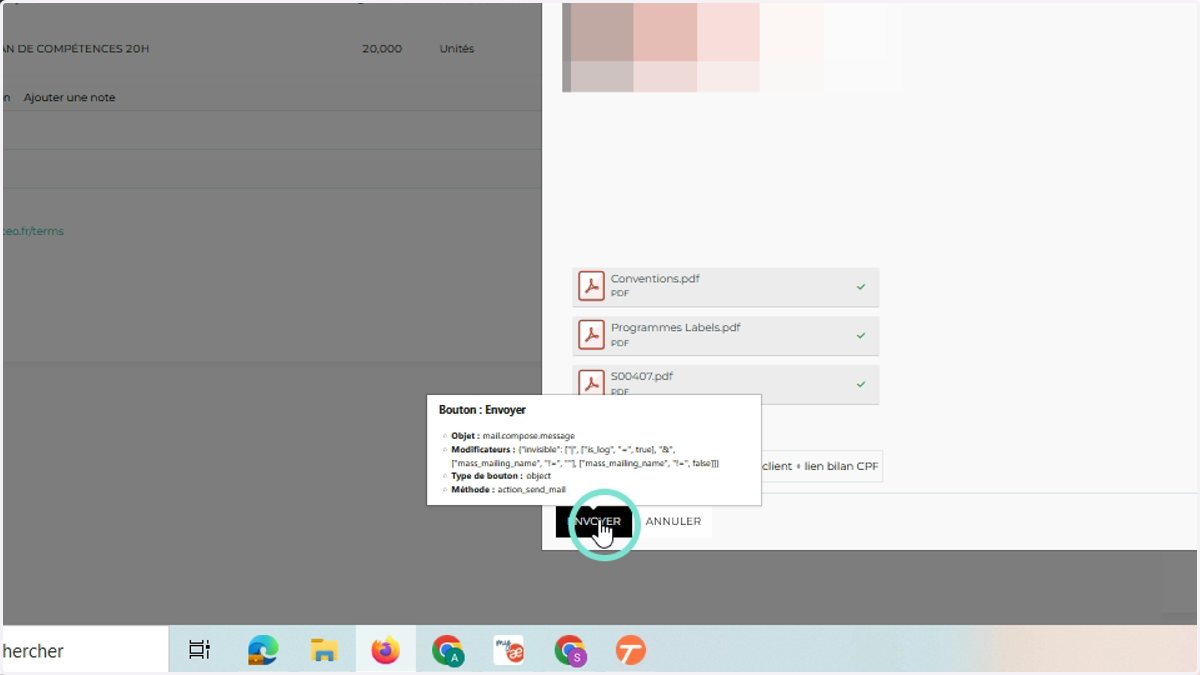Open the S00407.pdf attachment
The image size is (1200, 675).
[726, 384]
